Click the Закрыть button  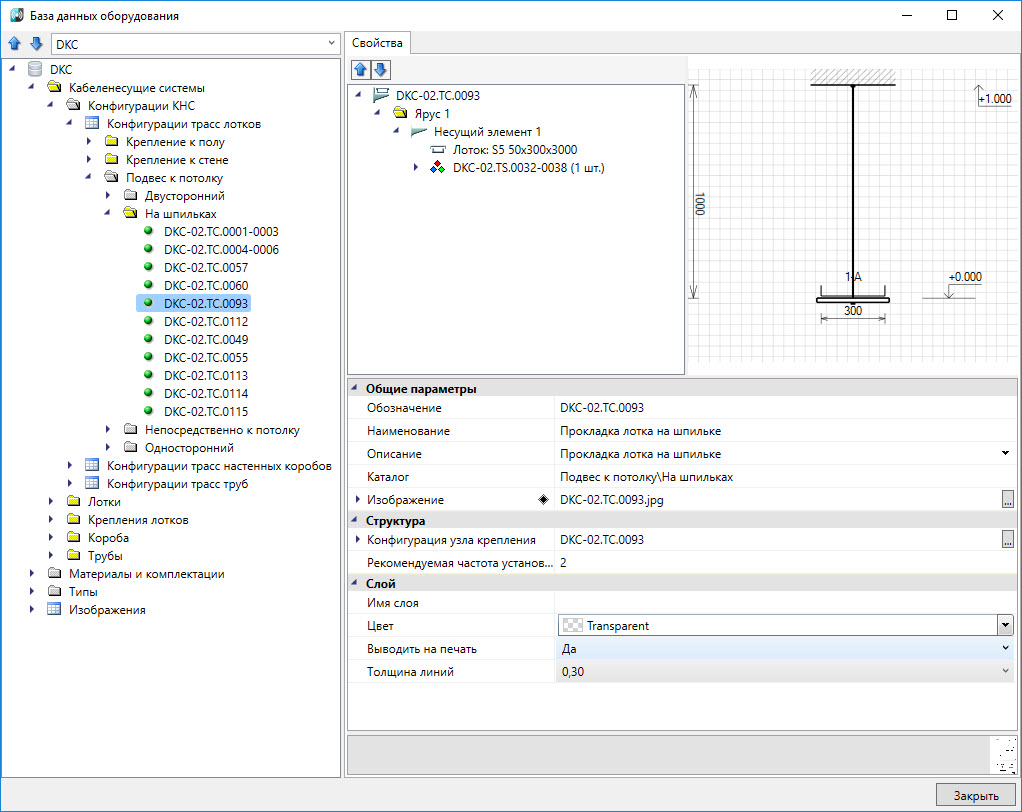(976, 795)
